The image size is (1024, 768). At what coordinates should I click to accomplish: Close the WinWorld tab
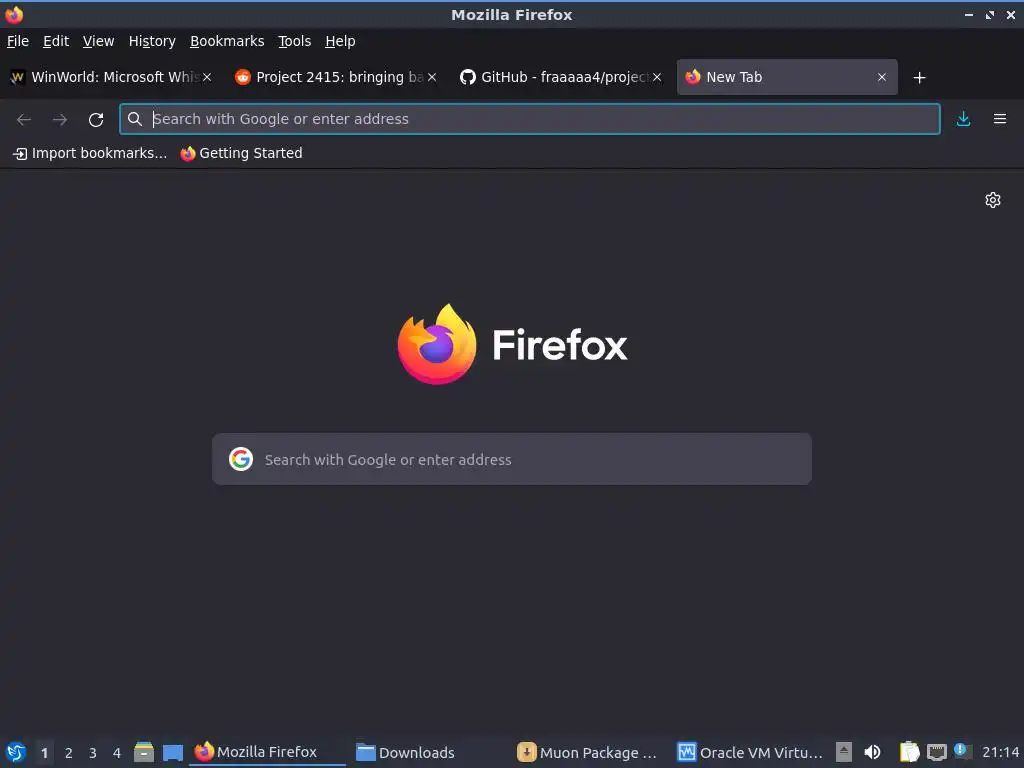(206, 77)
